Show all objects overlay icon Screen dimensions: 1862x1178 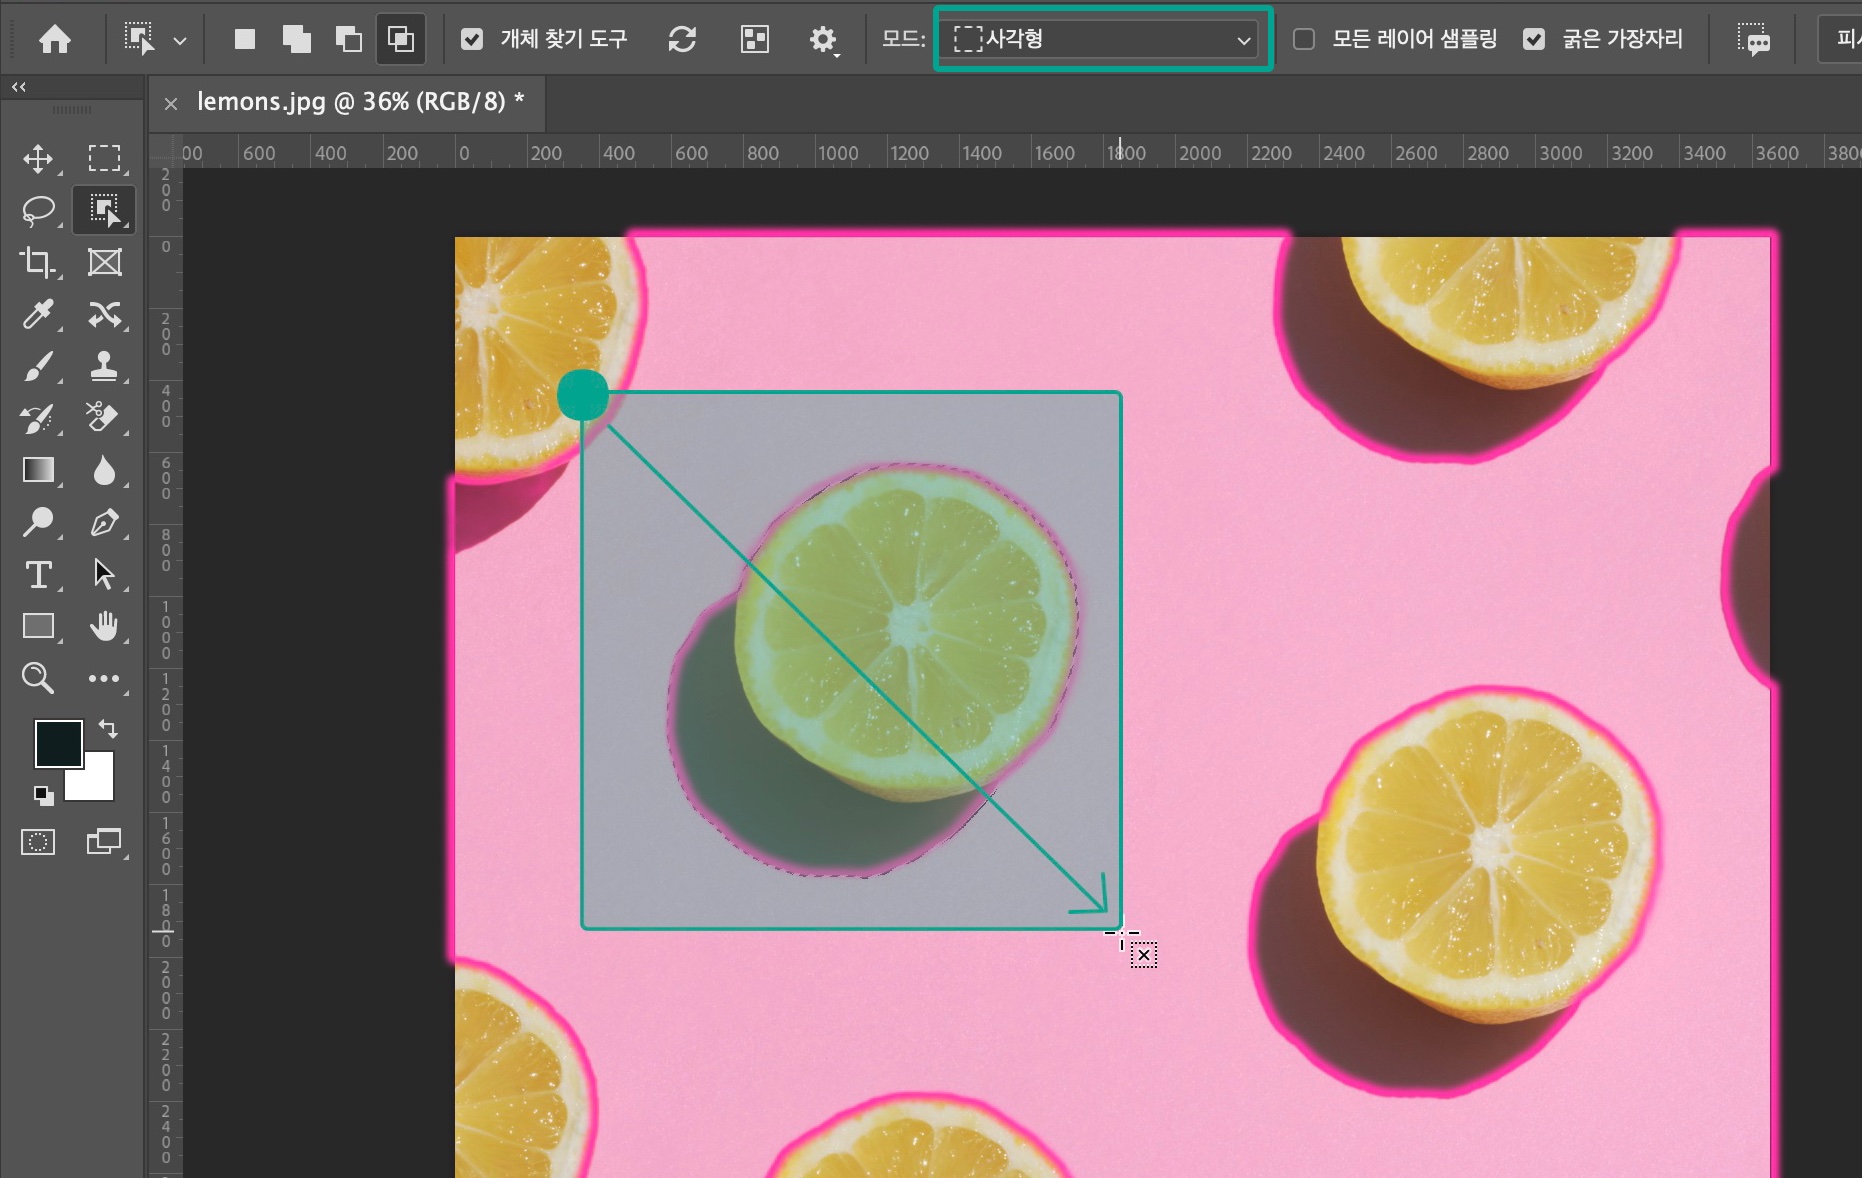point(755,40)
